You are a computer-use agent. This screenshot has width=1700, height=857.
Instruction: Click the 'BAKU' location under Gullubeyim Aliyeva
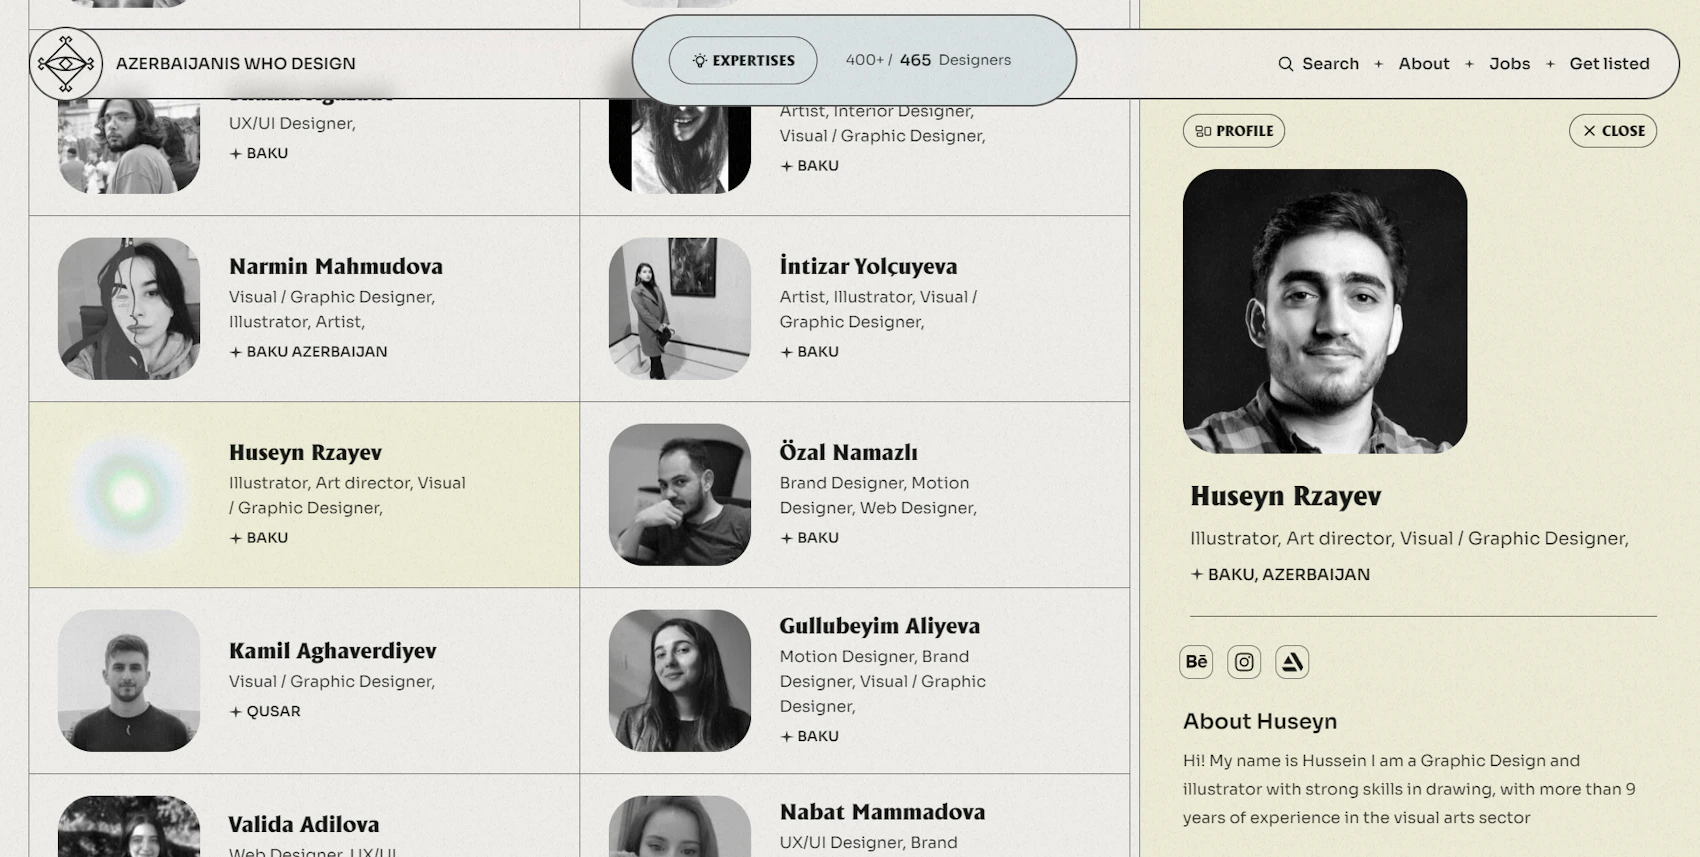pyautogui.click(x=818, y=737)
